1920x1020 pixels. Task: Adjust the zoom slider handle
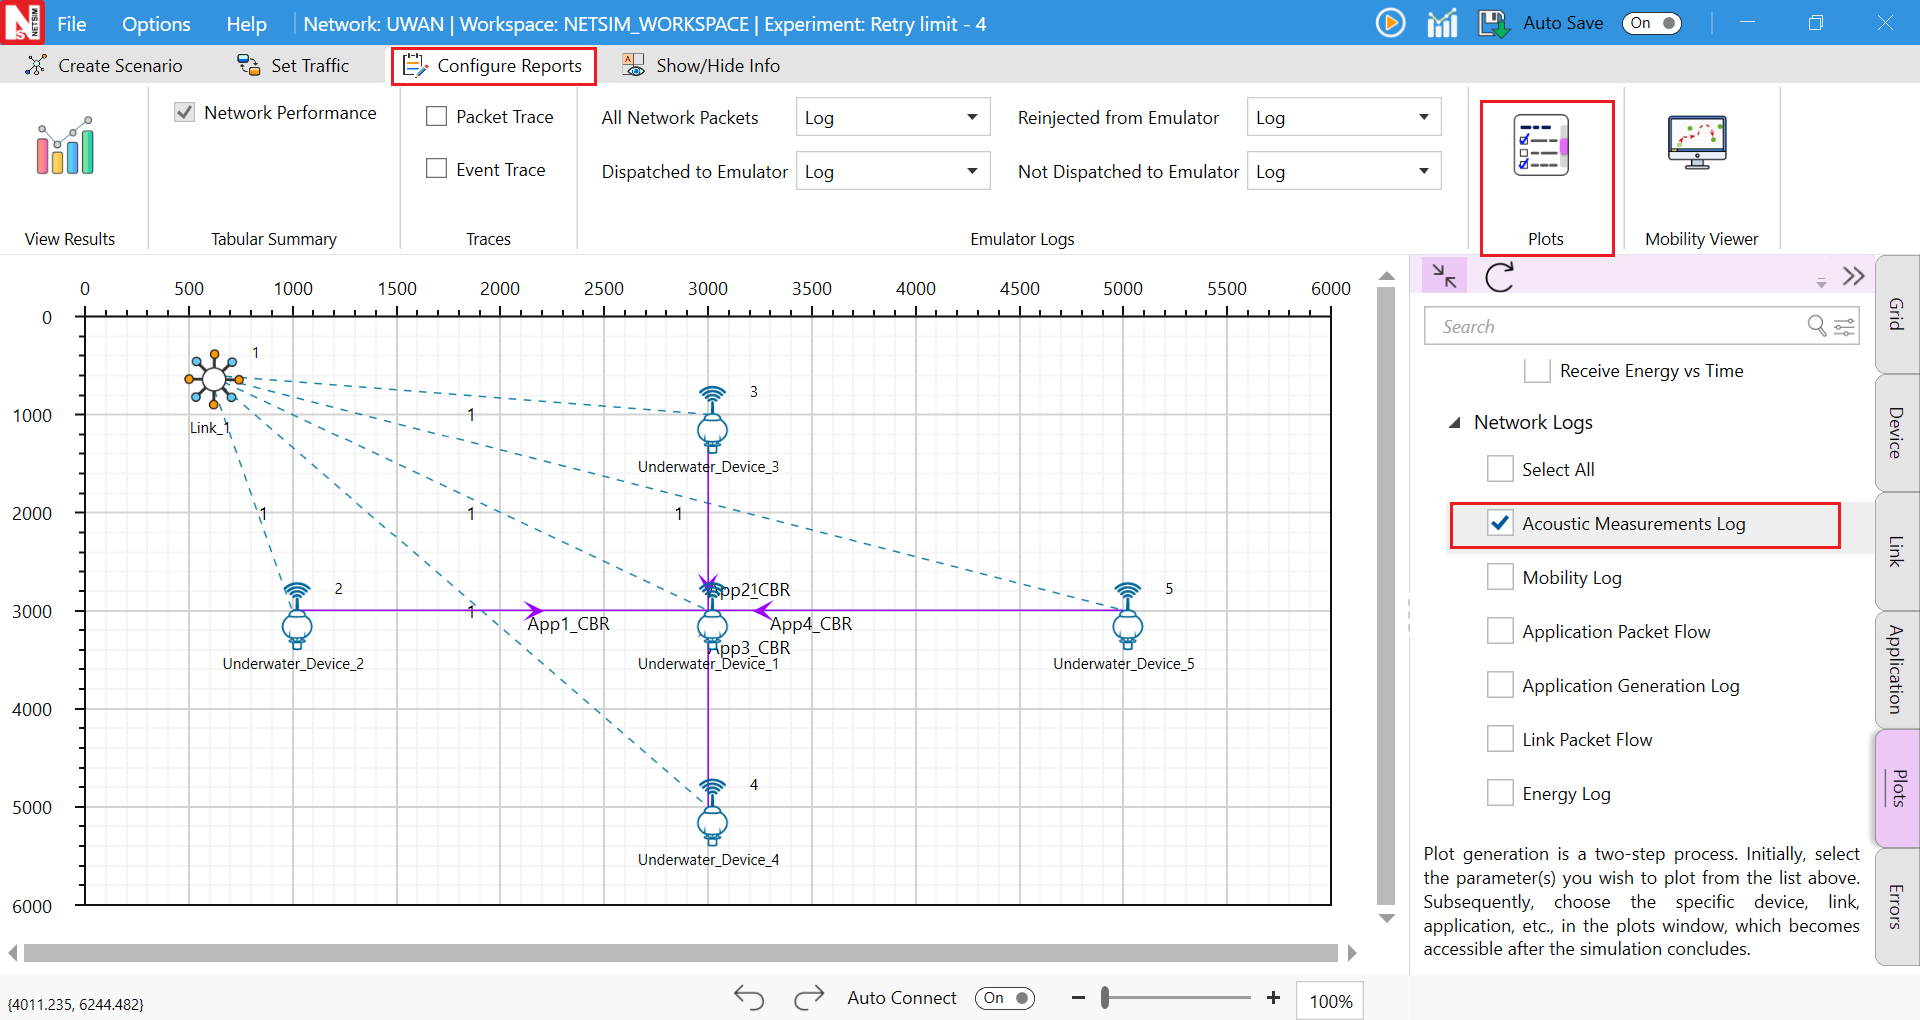coord(1105,998)
